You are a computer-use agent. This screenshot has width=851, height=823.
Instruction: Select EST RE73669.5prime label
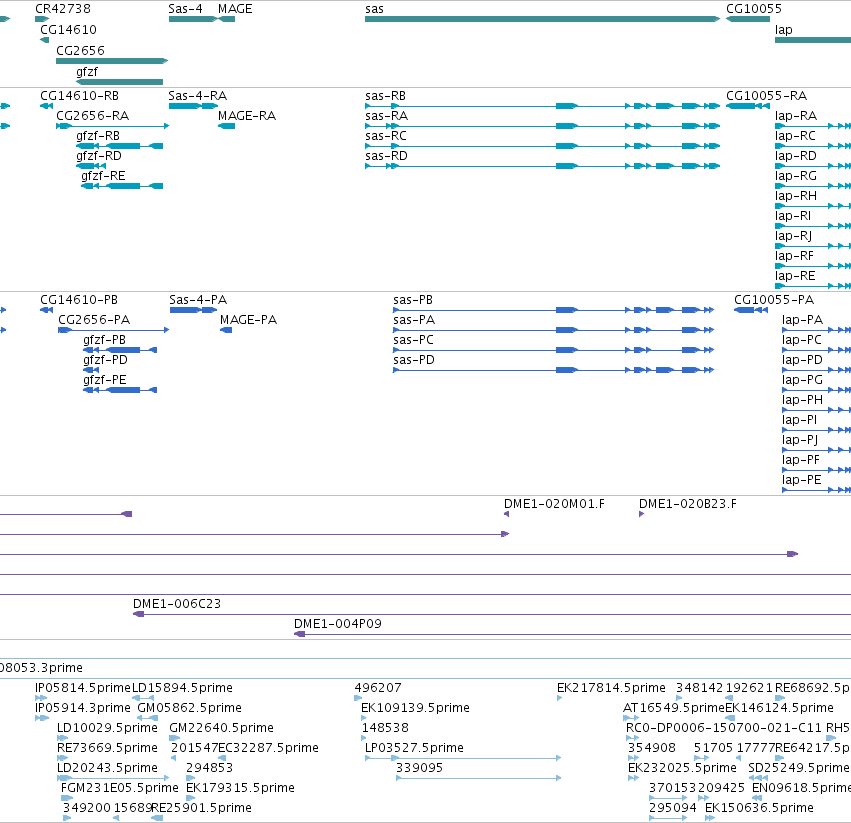coord(107,749)
